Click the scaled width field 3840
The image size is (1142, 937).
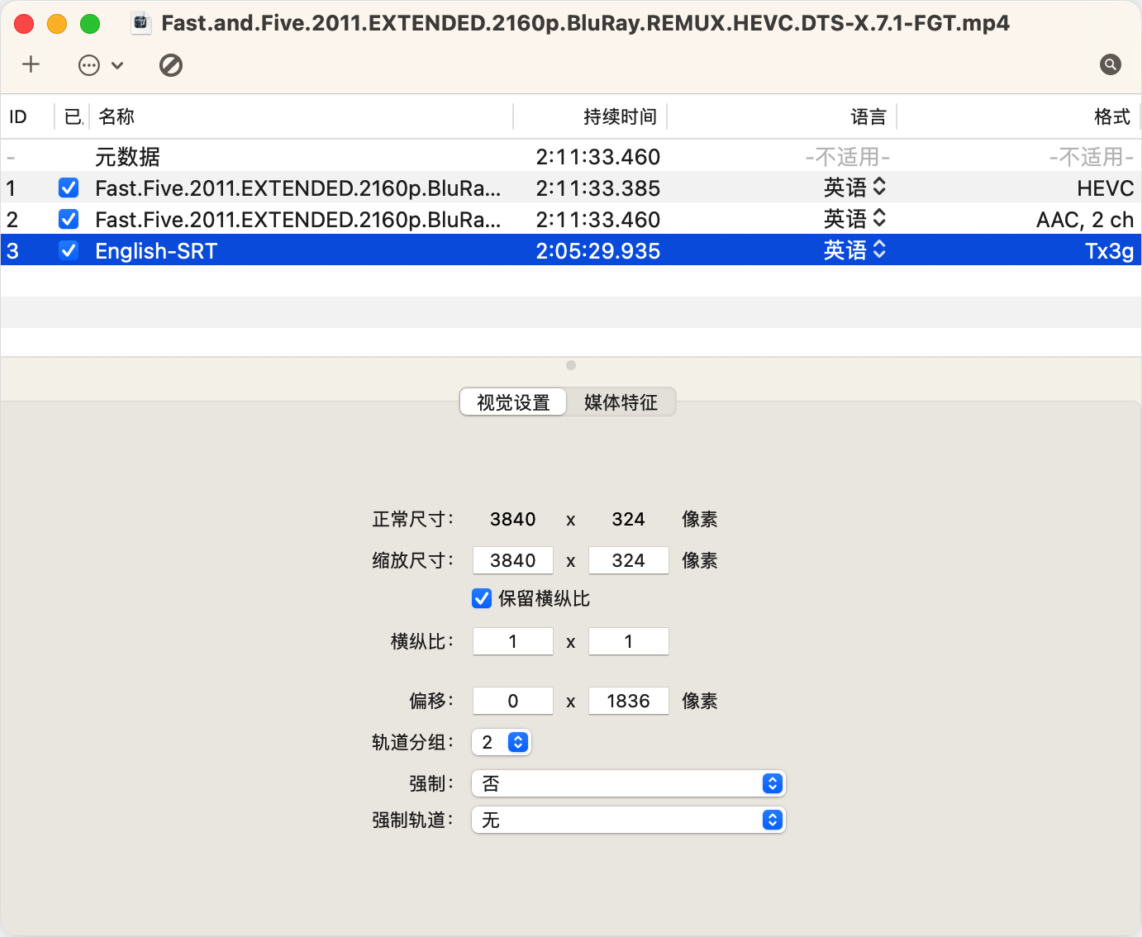513,560
